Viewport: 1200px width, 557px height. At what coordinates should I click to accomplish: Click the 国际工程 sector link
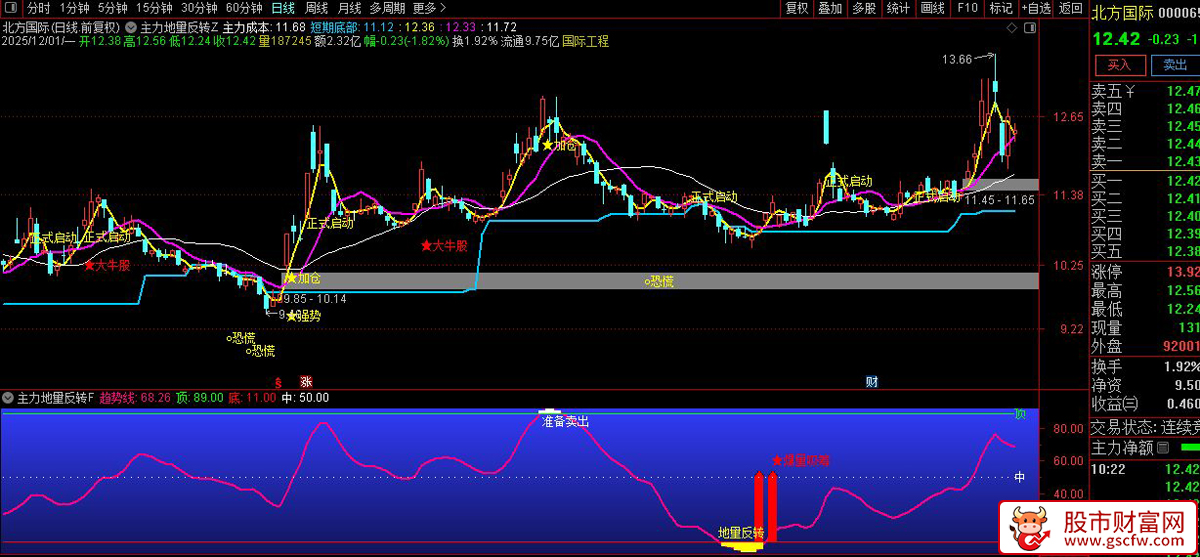(585, 42)
